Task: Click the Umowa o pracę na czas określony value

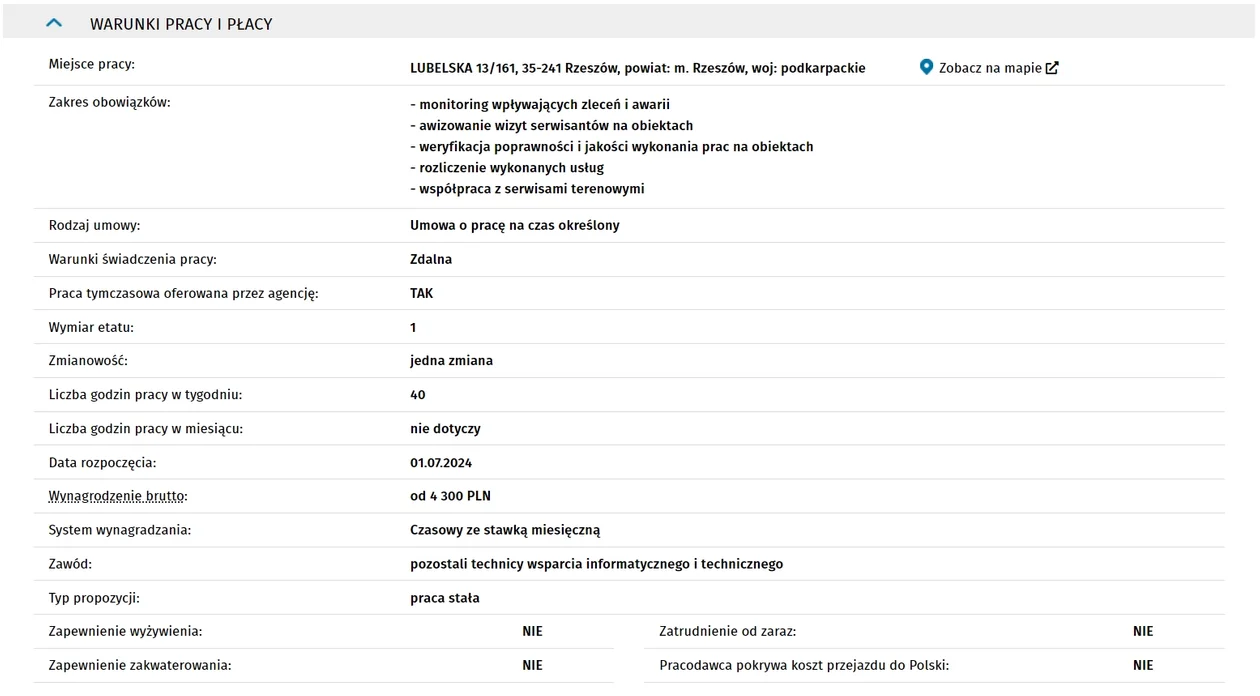Action: pos(515,225)
